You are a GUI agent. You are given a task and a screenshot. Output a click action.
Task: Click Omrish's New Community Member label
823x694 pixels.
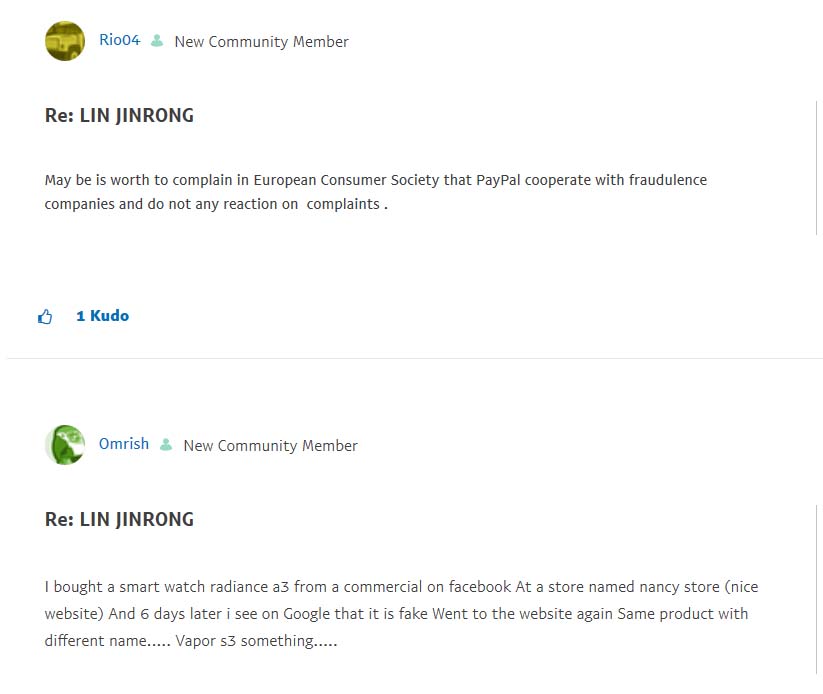pos(270,446)
